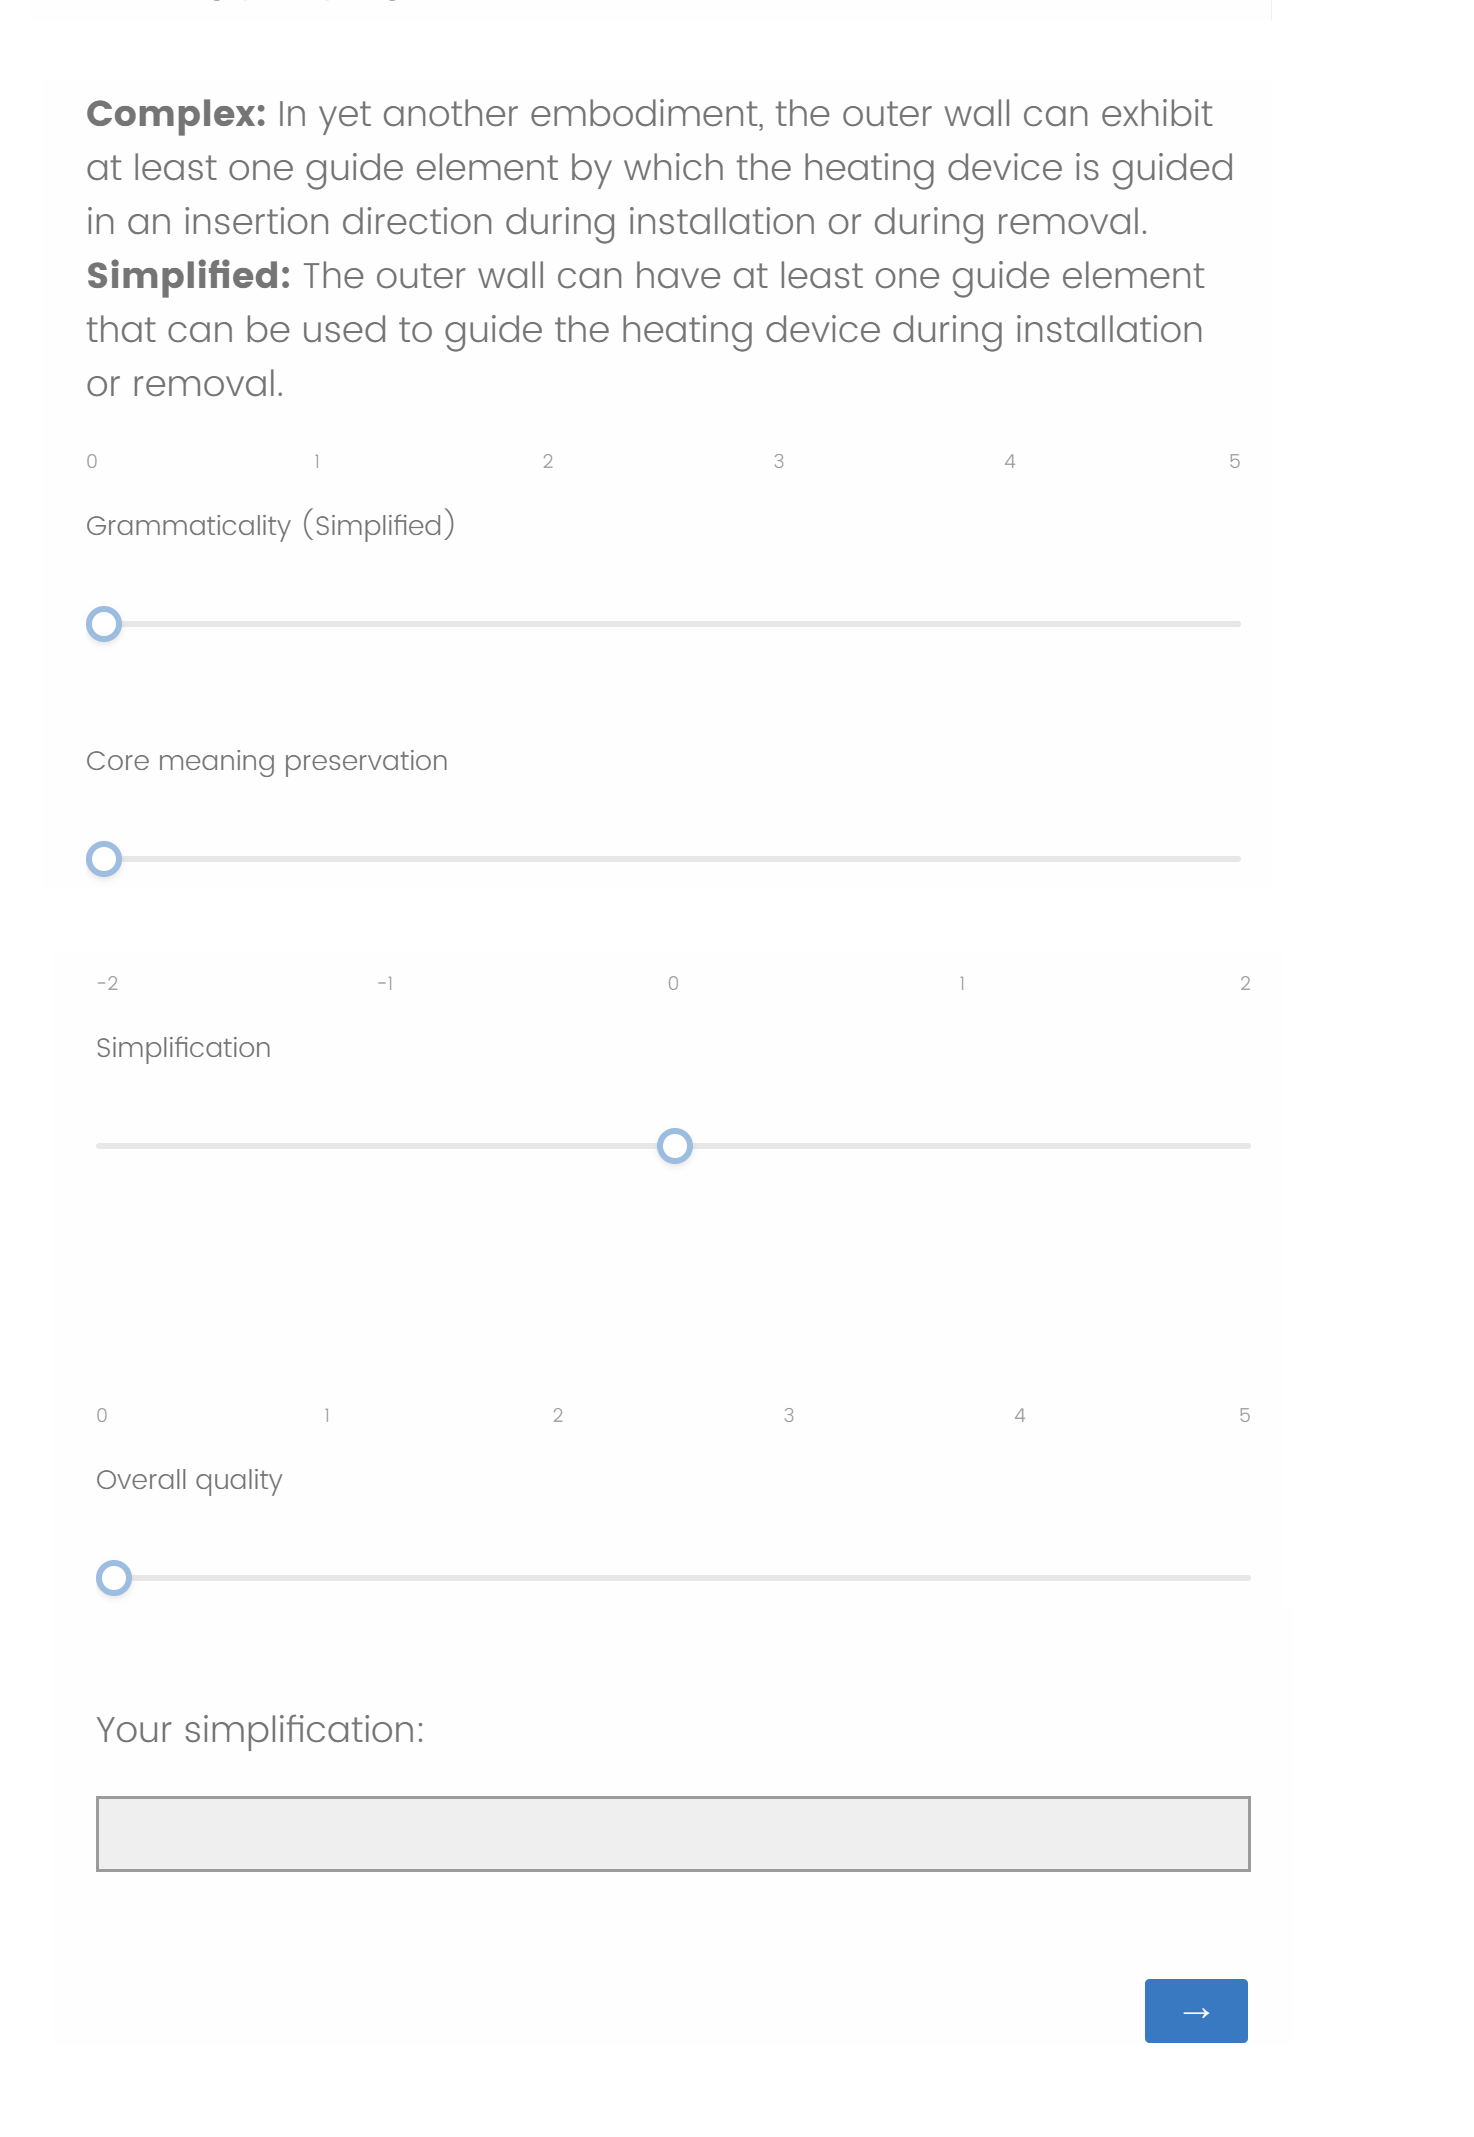Click tick label 0 above Overall quality

102,1415
